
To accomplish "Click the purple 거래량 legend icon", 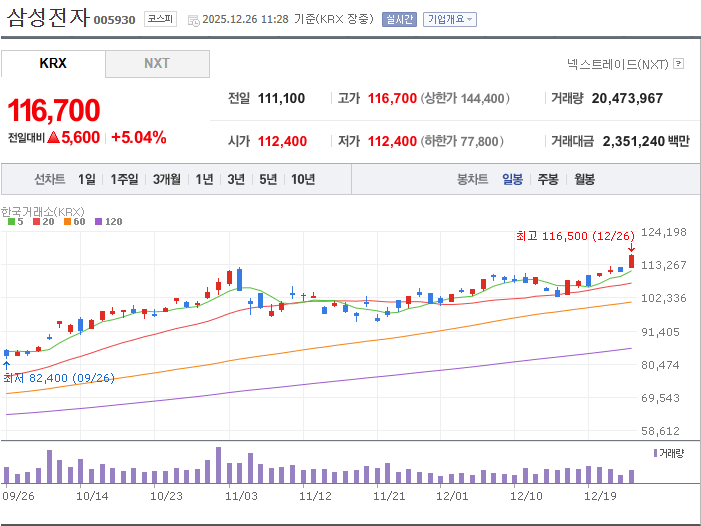I will (653, 453).
